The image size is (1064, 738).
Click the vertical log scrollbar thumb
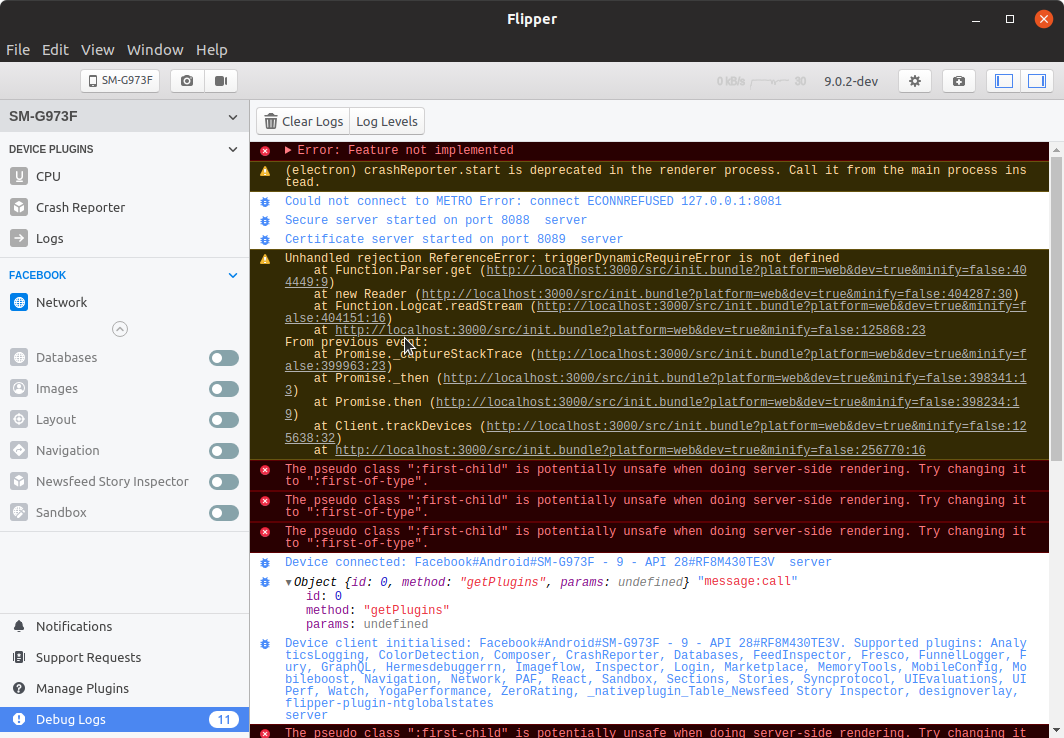(1056, 309)
